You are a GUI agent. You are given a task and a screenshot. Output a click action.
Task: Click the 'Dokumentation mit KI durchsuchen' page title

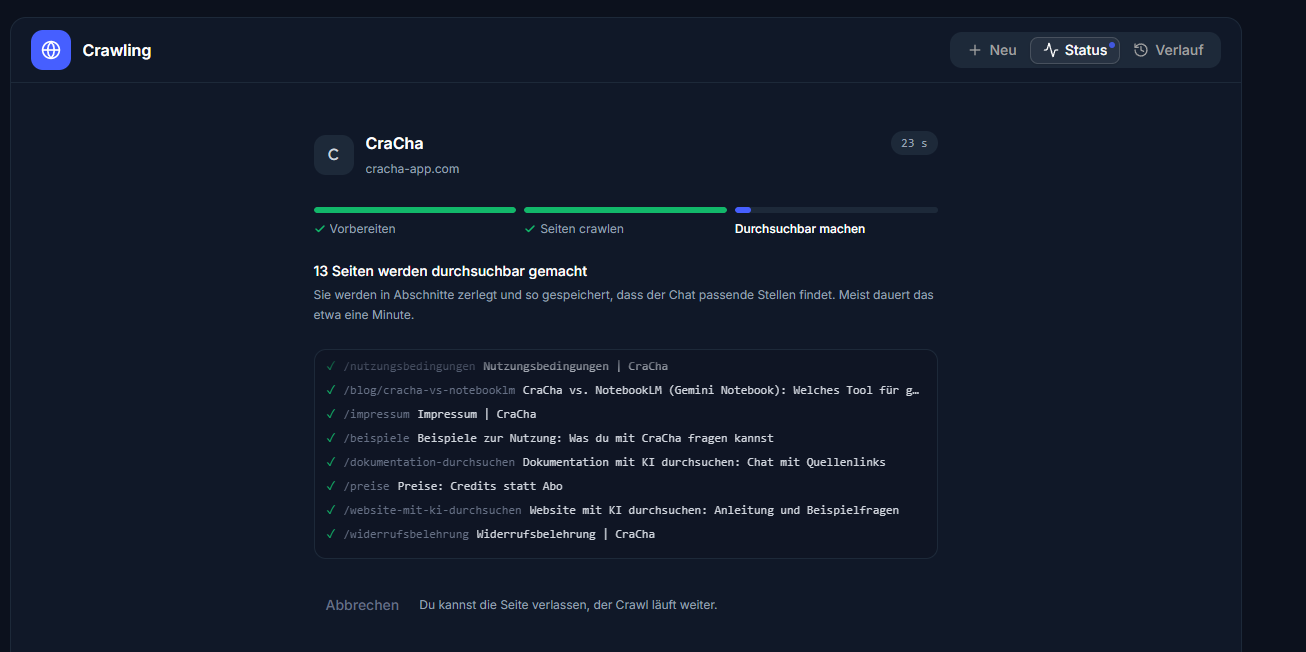tap(704, 462)
